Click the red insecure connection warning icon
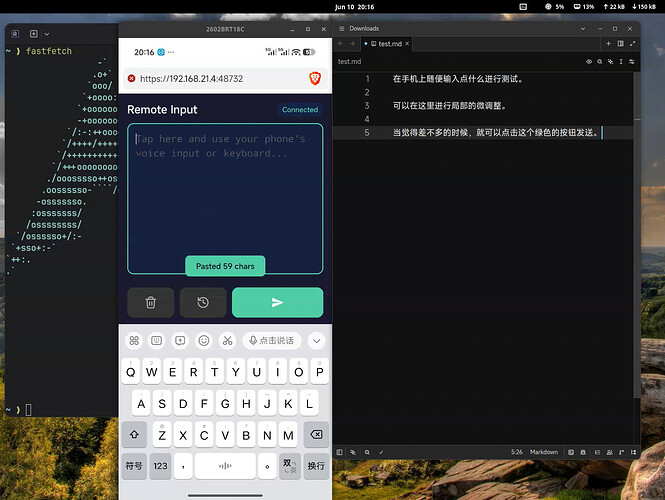 click(x=131, y=78)
